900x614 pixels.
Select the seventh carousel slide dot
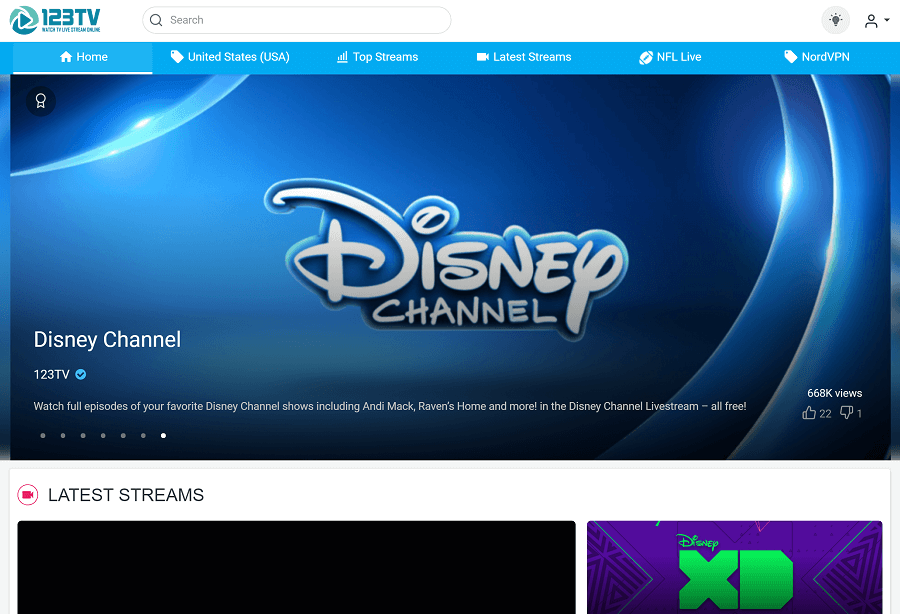[x=164, y=436]
